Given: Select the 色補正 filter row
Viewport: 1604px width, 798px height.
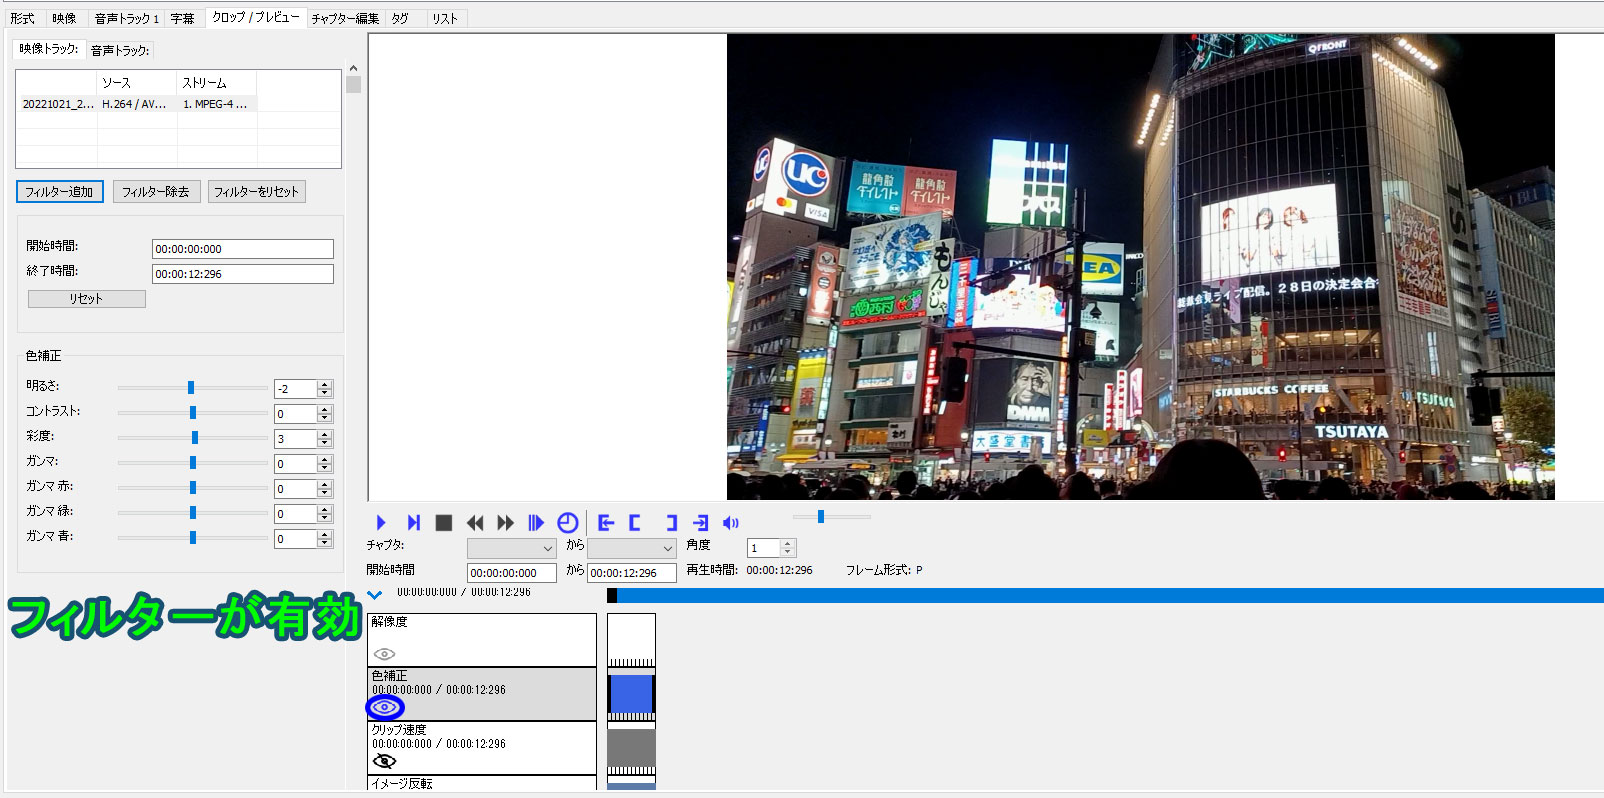Looking at the screenshot, I should [x=482, y=694].
